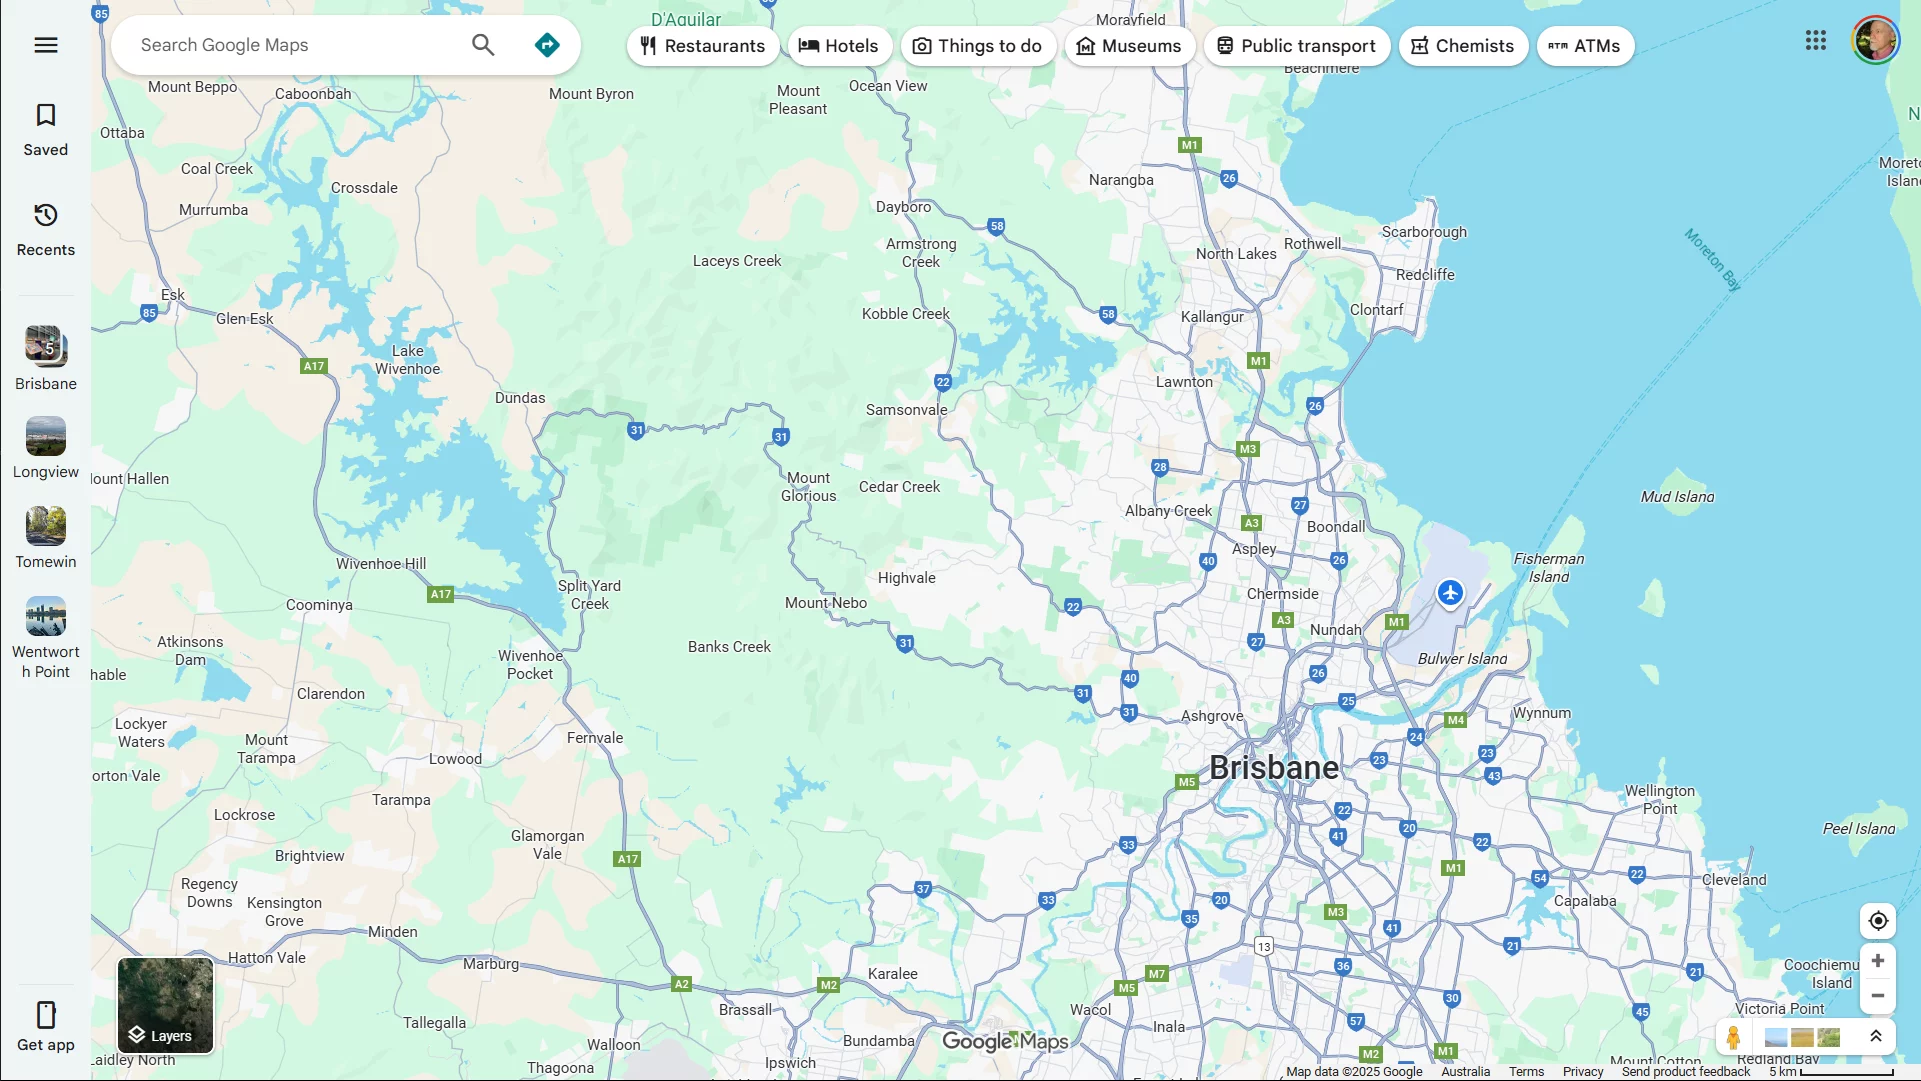Click the Dayboro town label
This screenshot has width=1921, height=1081.
pyautogui.click(x=903, y=207)
